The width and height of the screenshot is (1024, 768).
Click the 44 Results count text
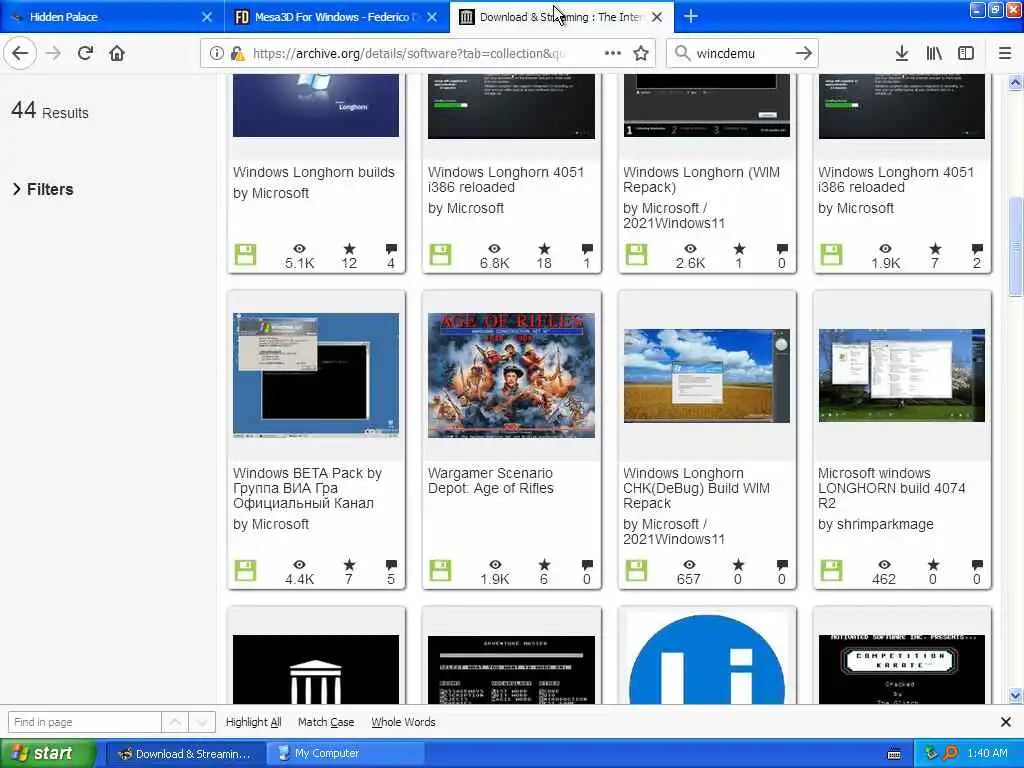50,111
